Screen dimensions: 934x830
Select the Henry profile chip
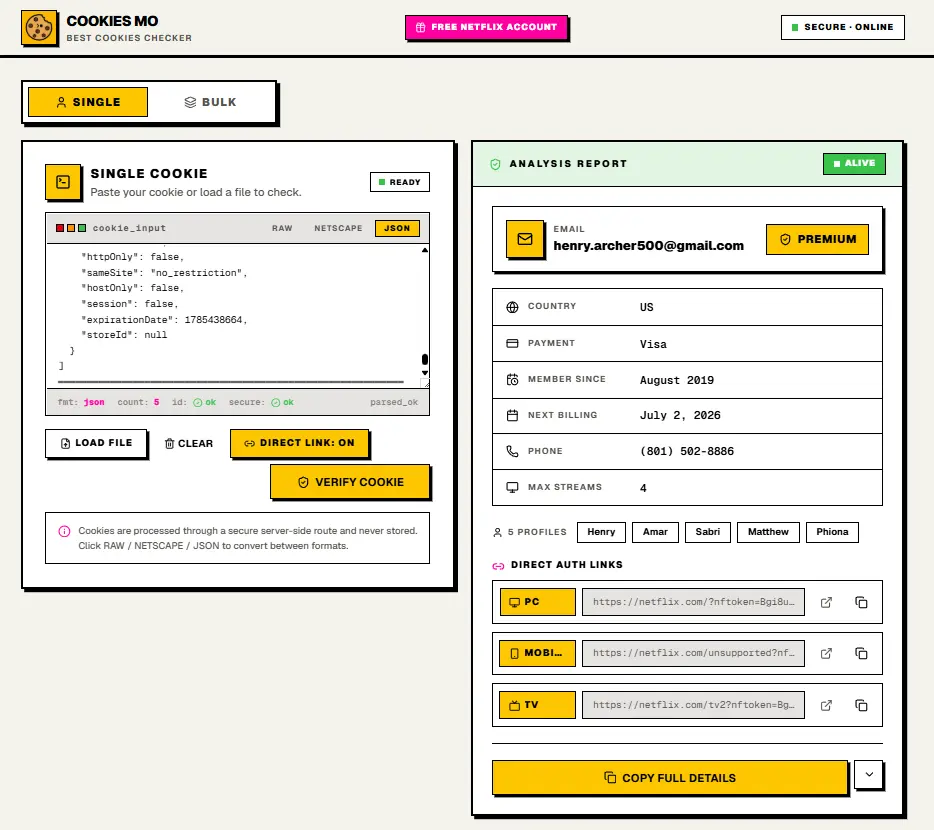(x=601, y=532)
